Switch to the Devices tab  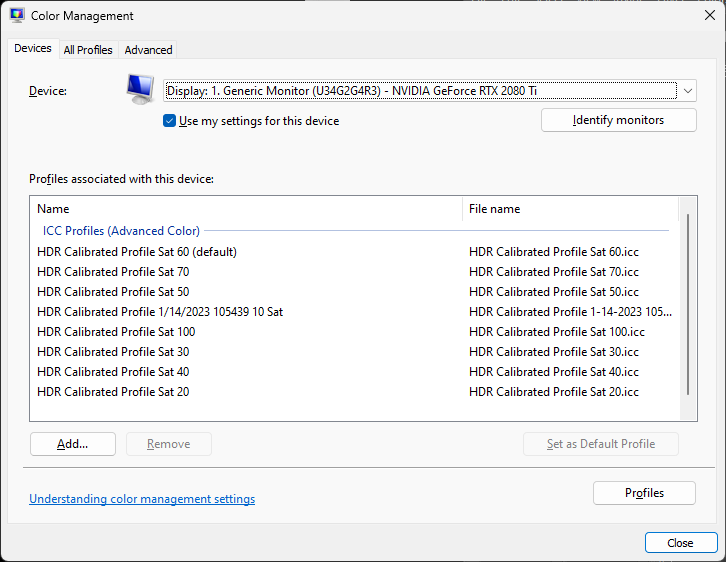click(x=33, y=48)
